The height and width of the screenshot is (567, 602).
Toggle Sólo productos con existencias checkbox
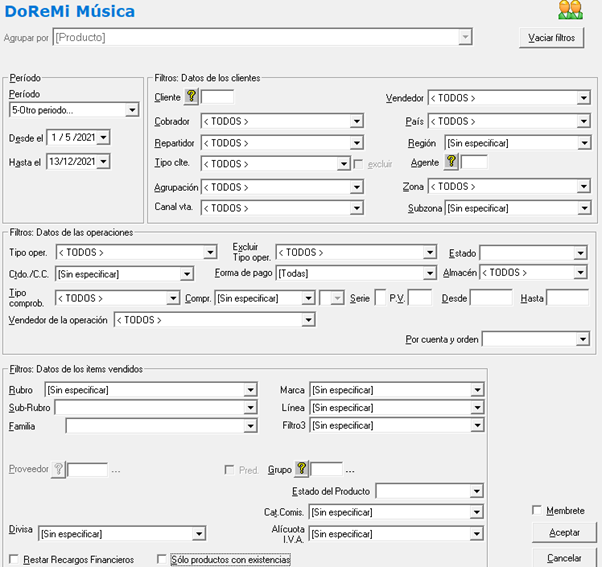coord(163,560)
